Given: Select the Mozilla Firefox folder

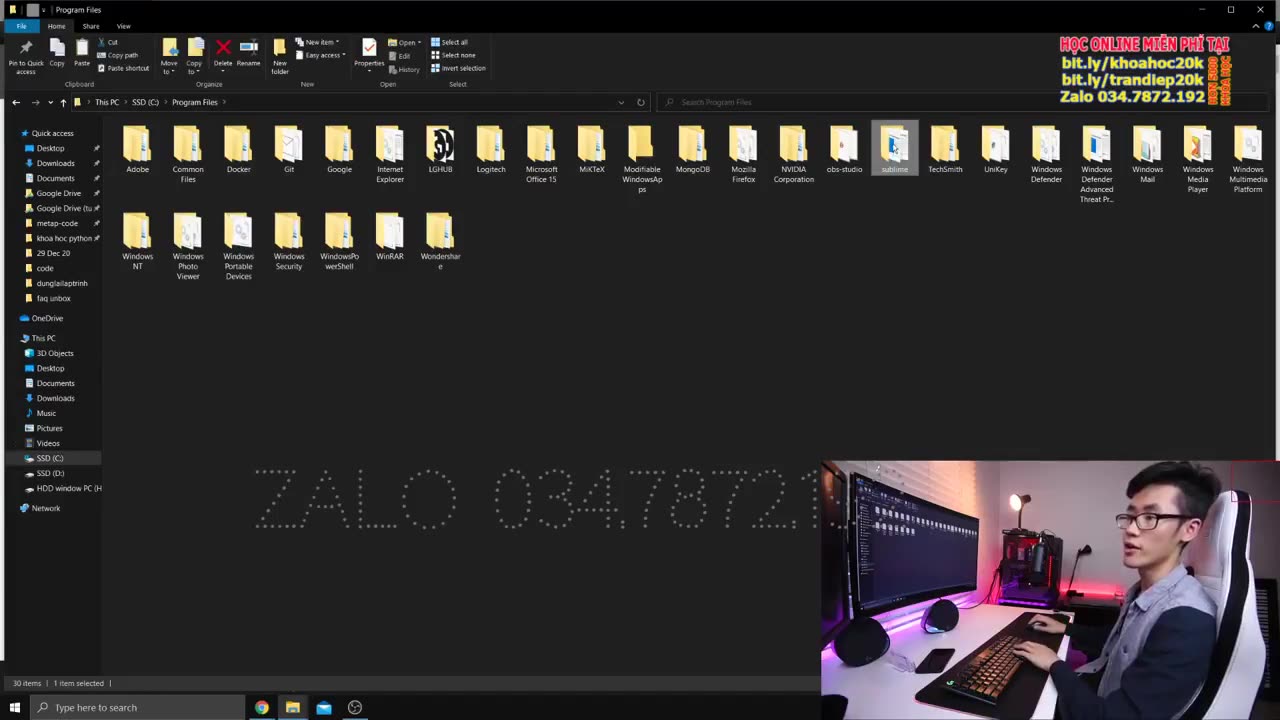Looking at the screenshot, I should (x=743, y=155).
